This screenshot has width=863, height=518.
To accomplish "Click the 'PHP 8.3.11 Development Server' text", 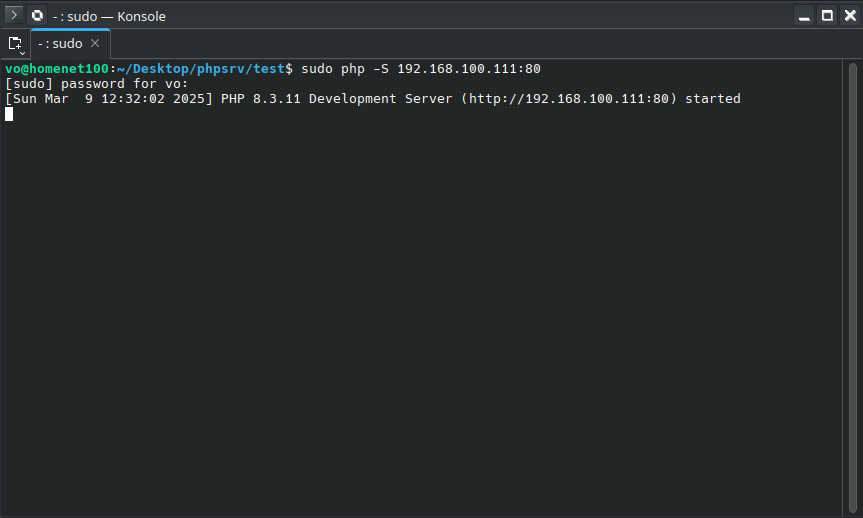I will [x=336, y=99].
